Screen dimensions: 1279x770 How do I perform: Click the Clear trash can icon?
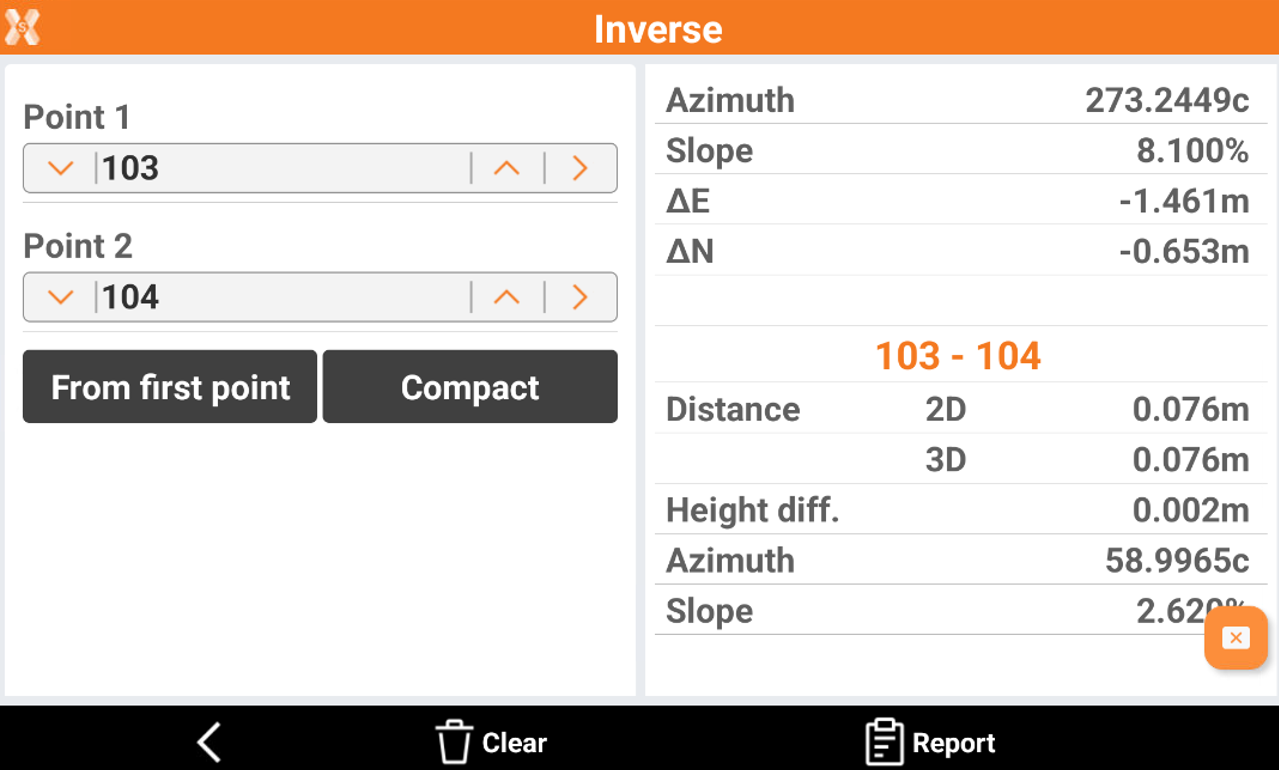click(x=453, y=743)
